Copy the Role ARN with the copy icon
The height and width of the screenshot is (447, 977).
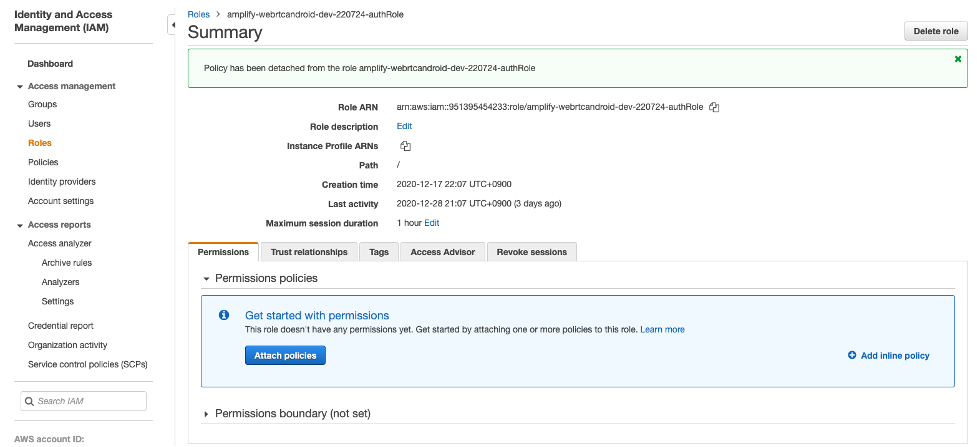(x=714, y=107)
